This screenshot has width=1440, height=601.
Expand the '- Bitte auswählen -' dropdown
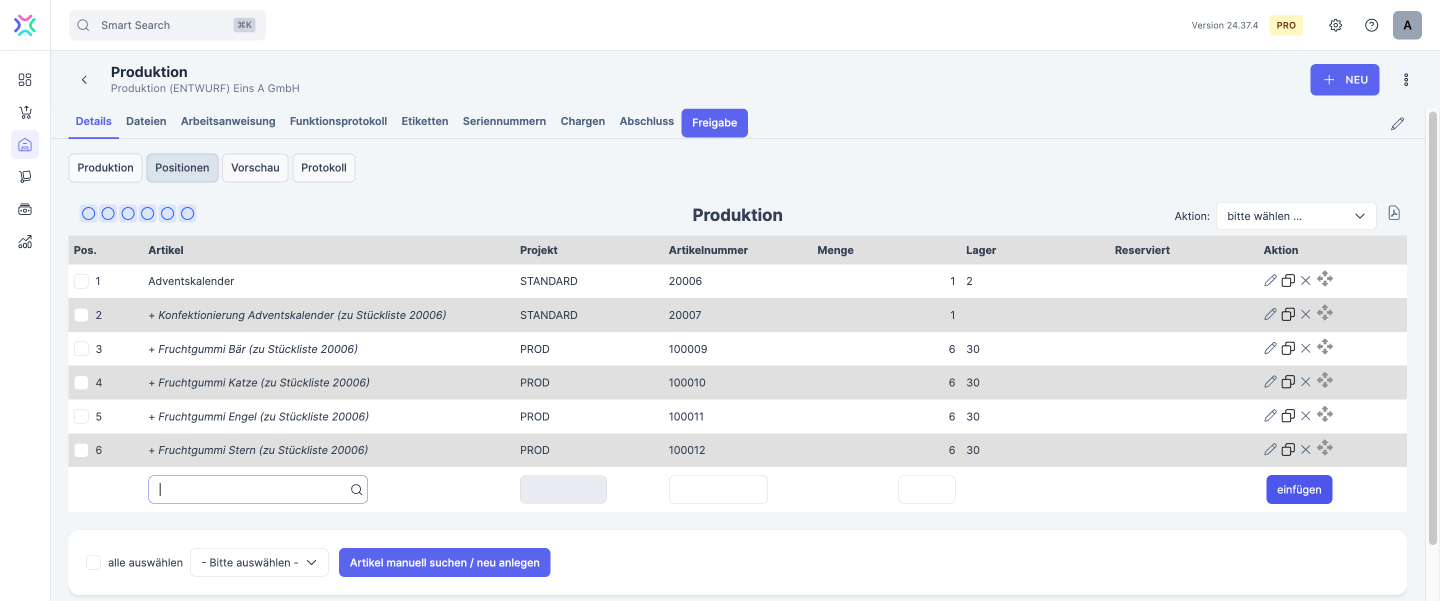click(259, 563)
